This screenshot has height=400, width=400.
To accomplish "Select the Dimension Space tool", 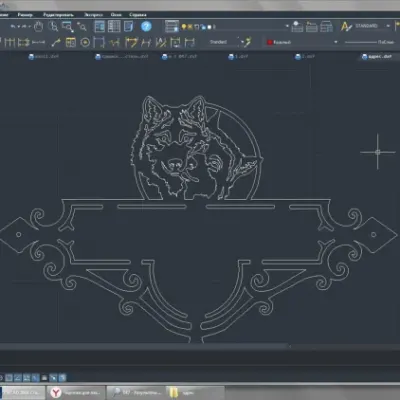I will tap(38, 42).
